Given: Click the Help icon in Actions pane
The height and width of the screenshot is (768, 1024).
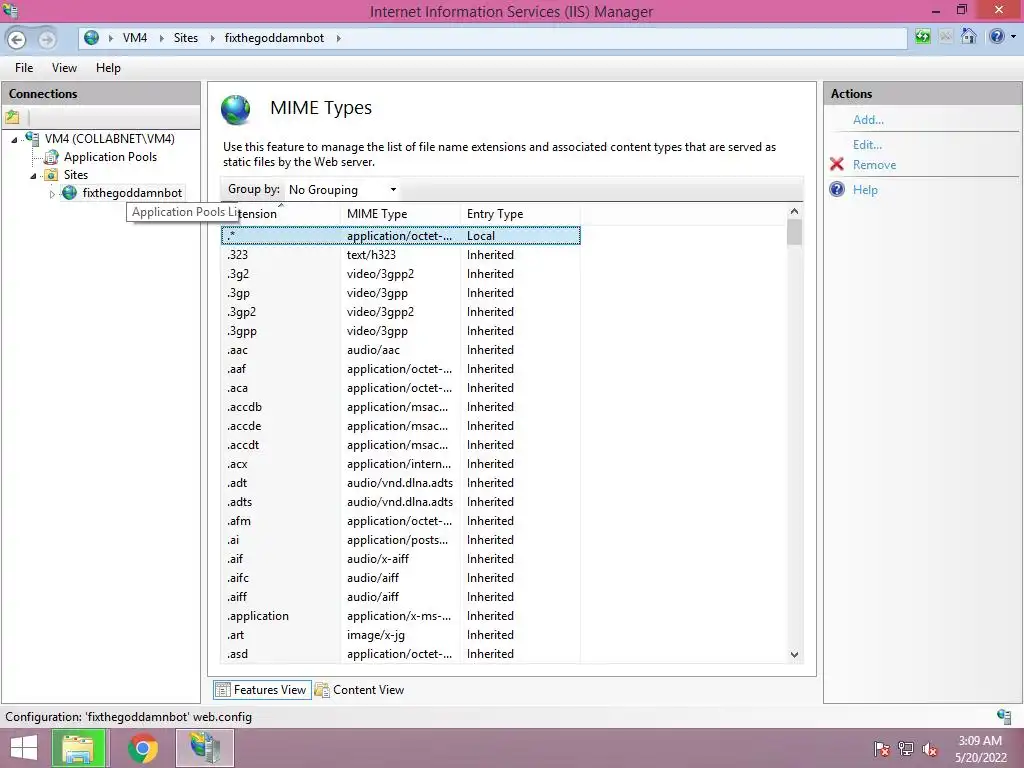Looking at the screenshot, I should (837, 189).
